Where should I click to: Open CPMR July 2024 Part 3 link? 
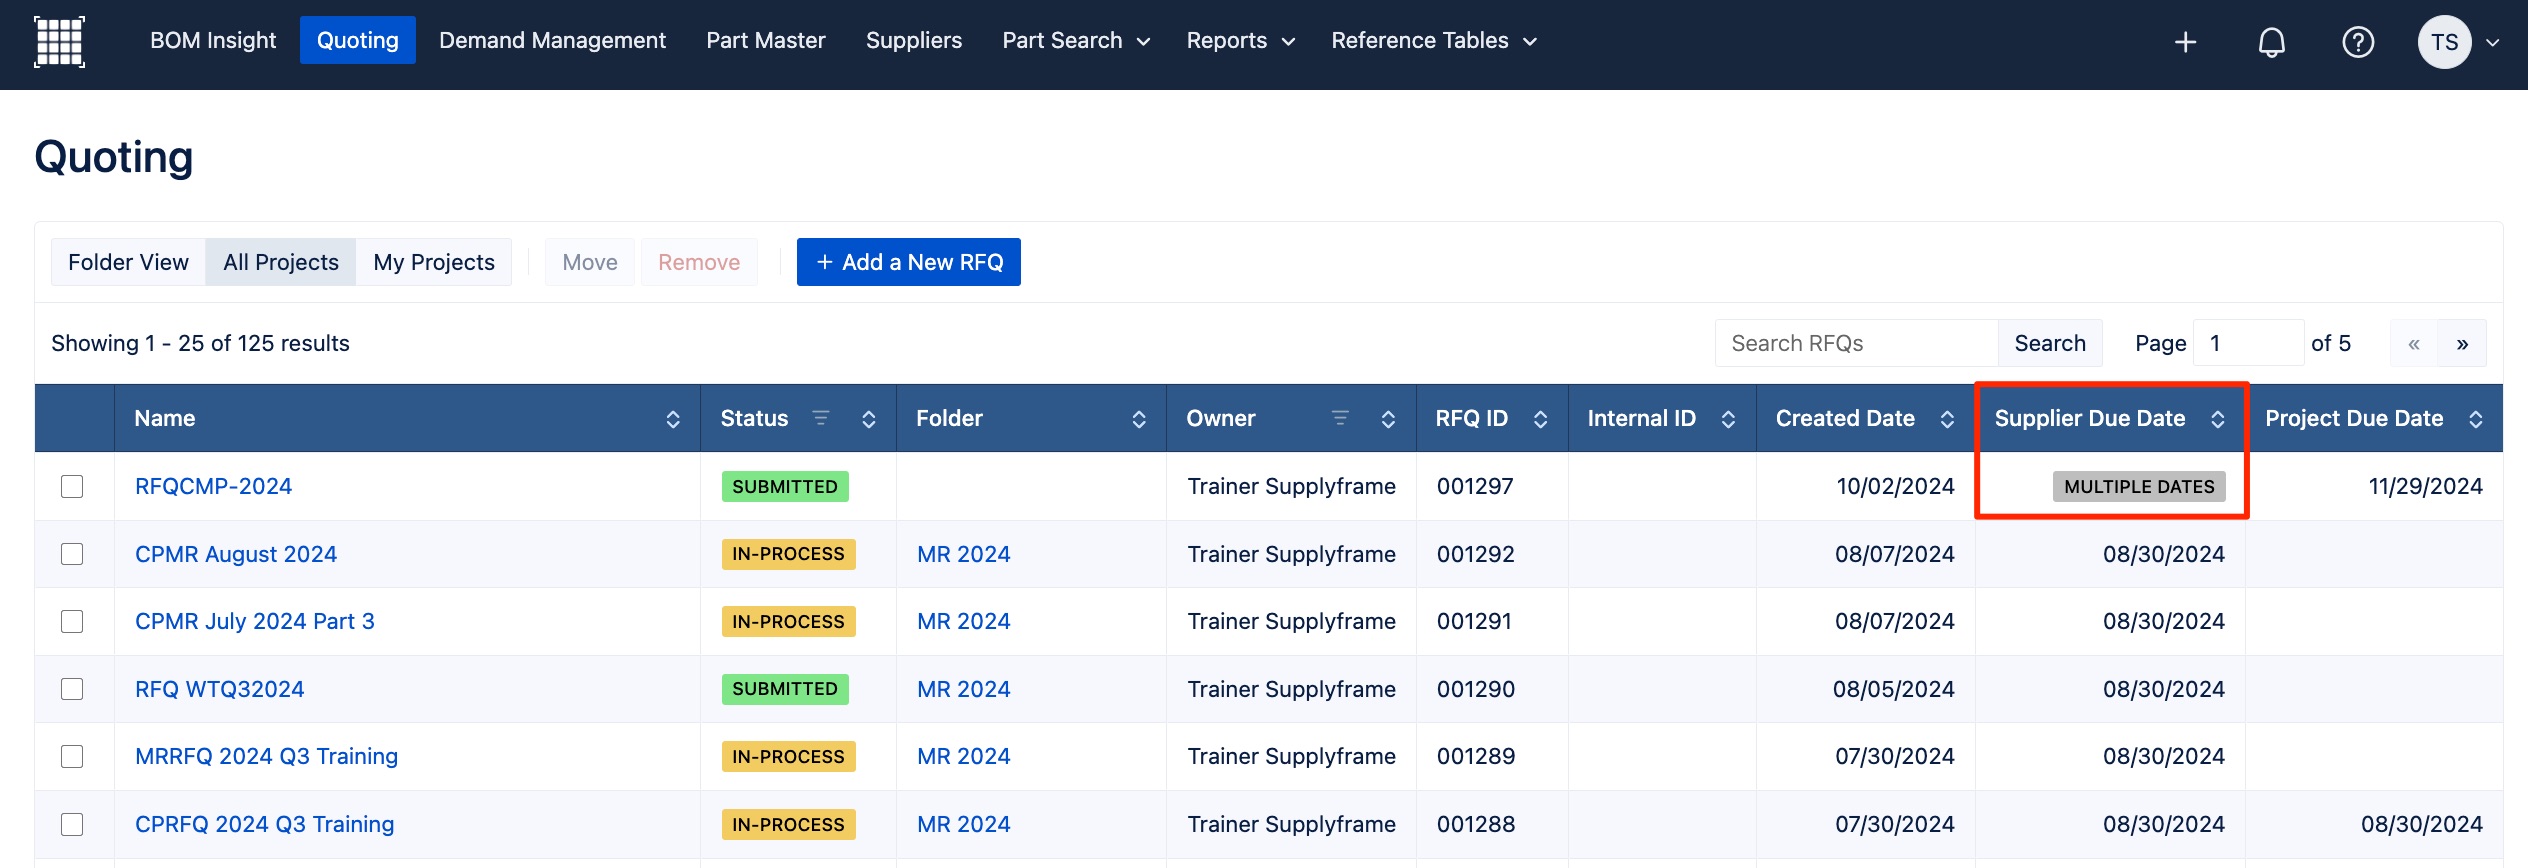(255, 621)
